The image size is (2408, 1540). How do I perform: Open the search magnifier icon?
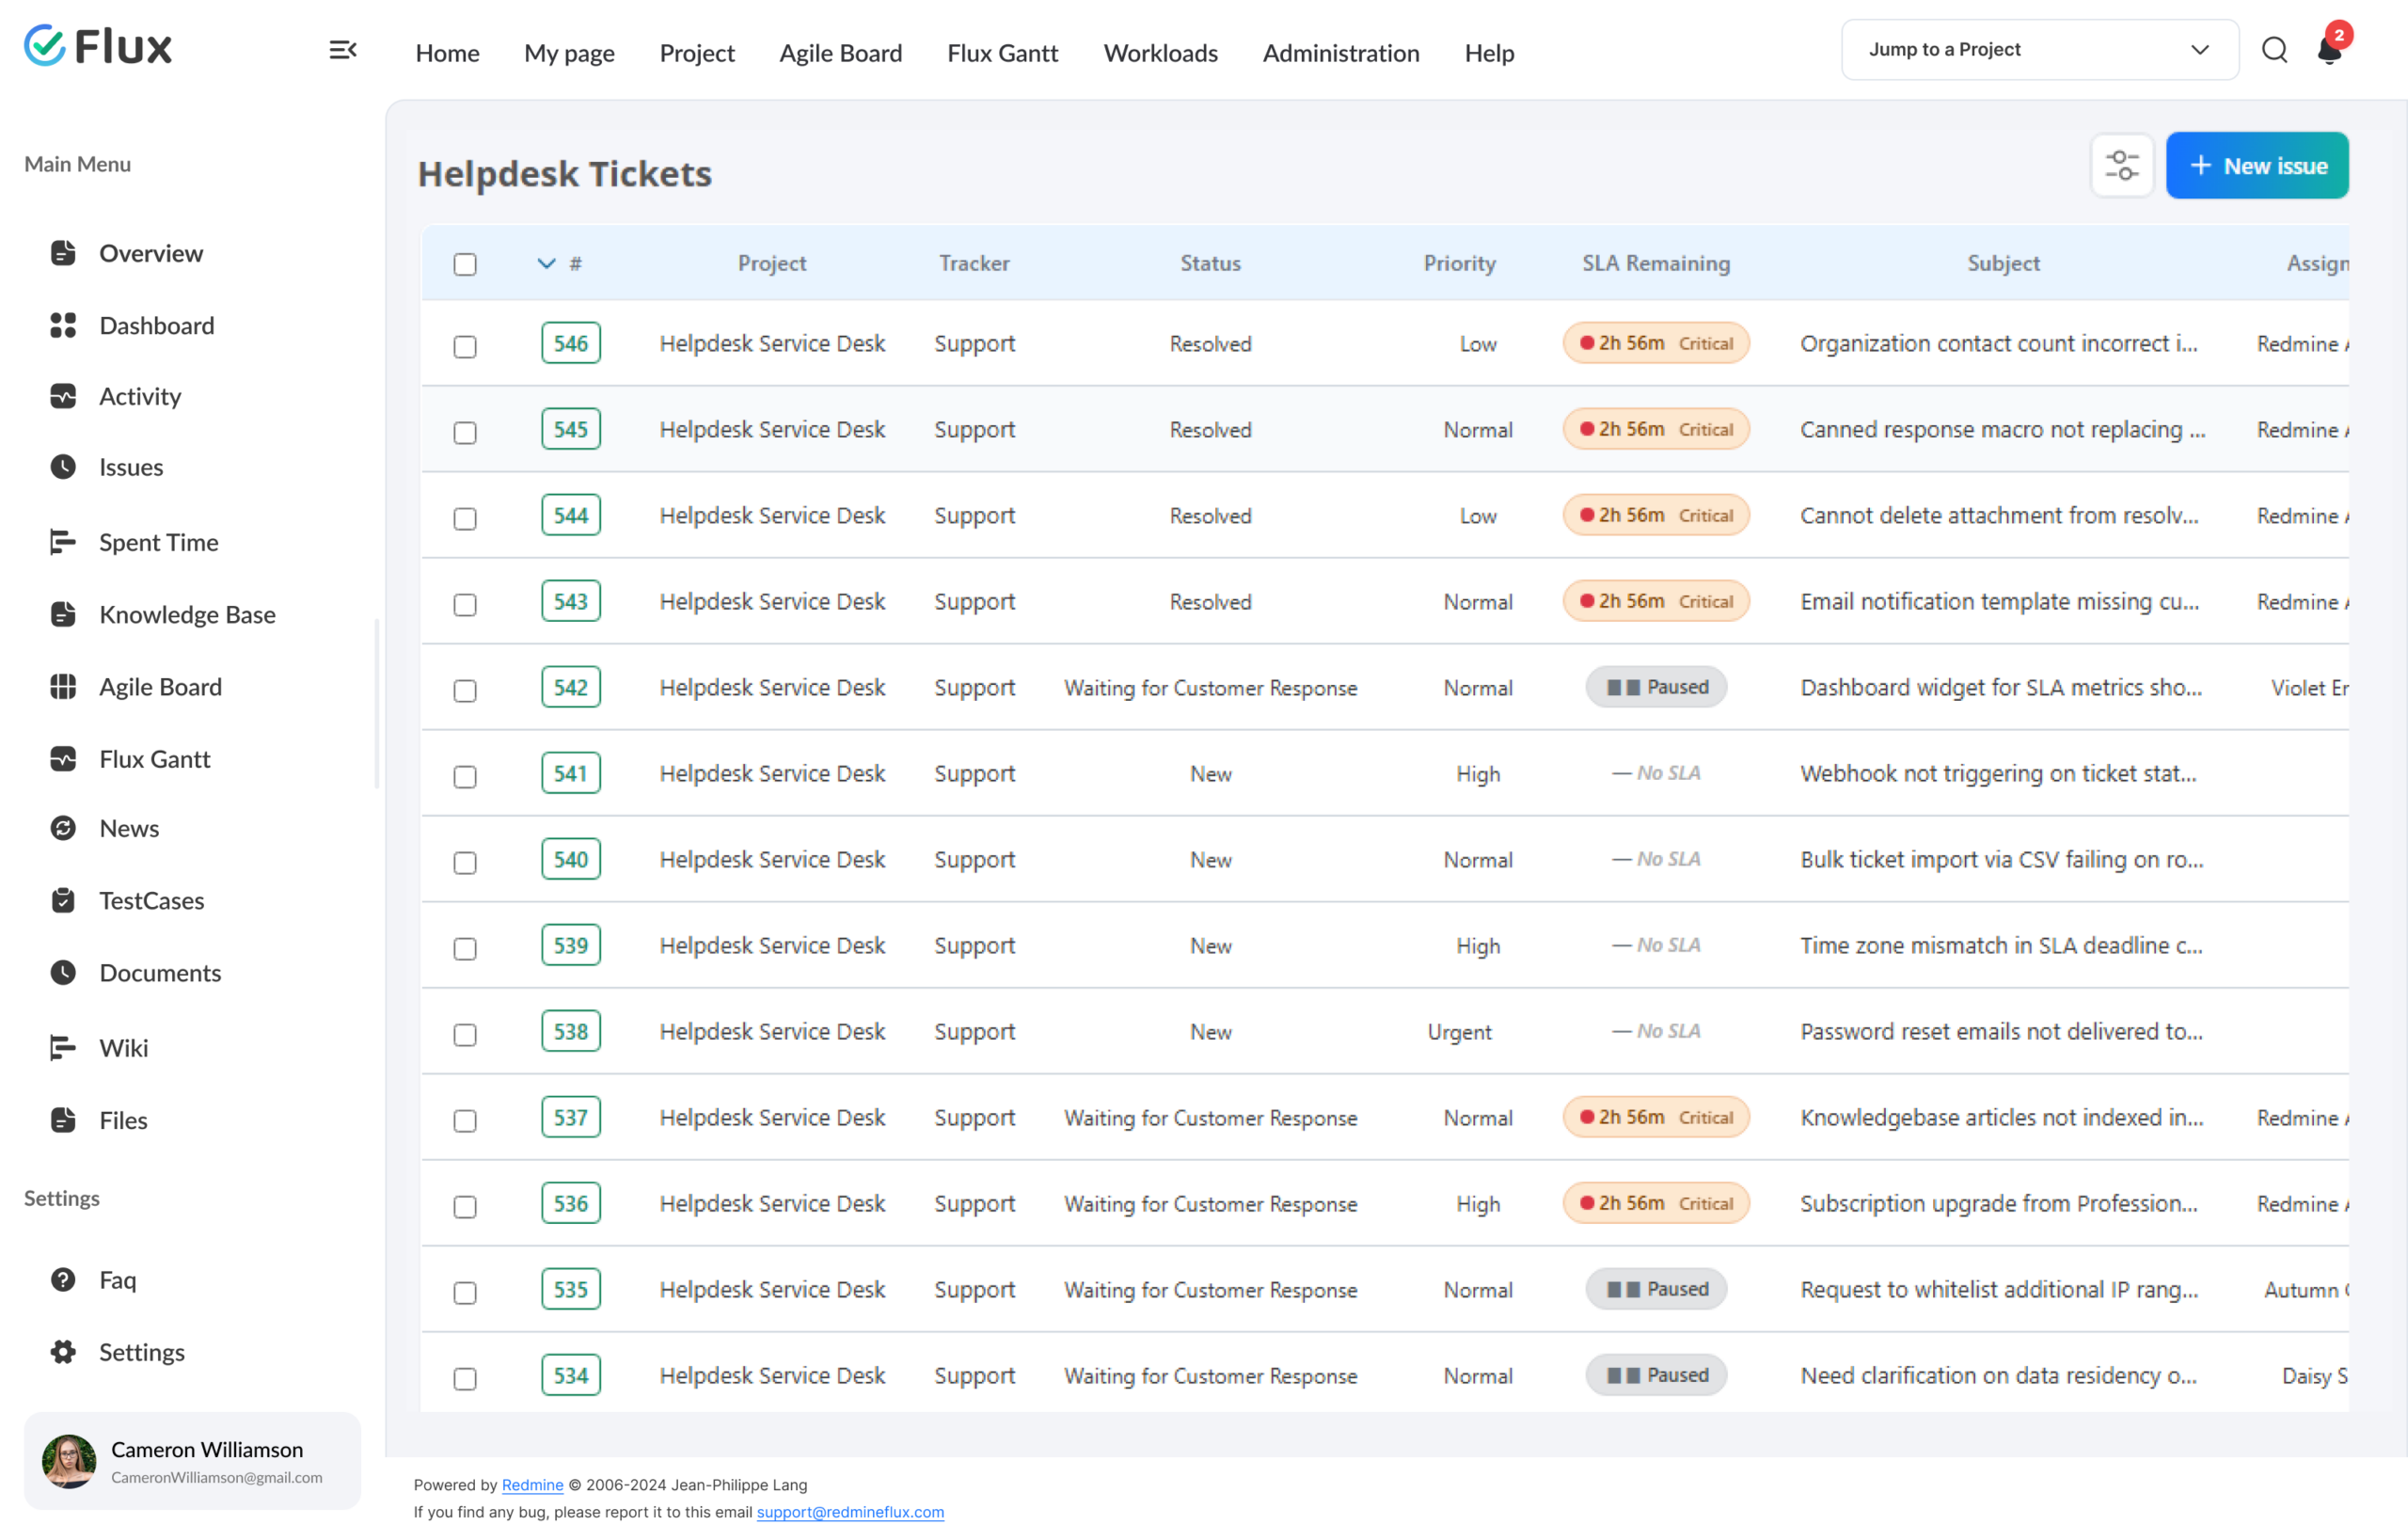pos(2274,50)
